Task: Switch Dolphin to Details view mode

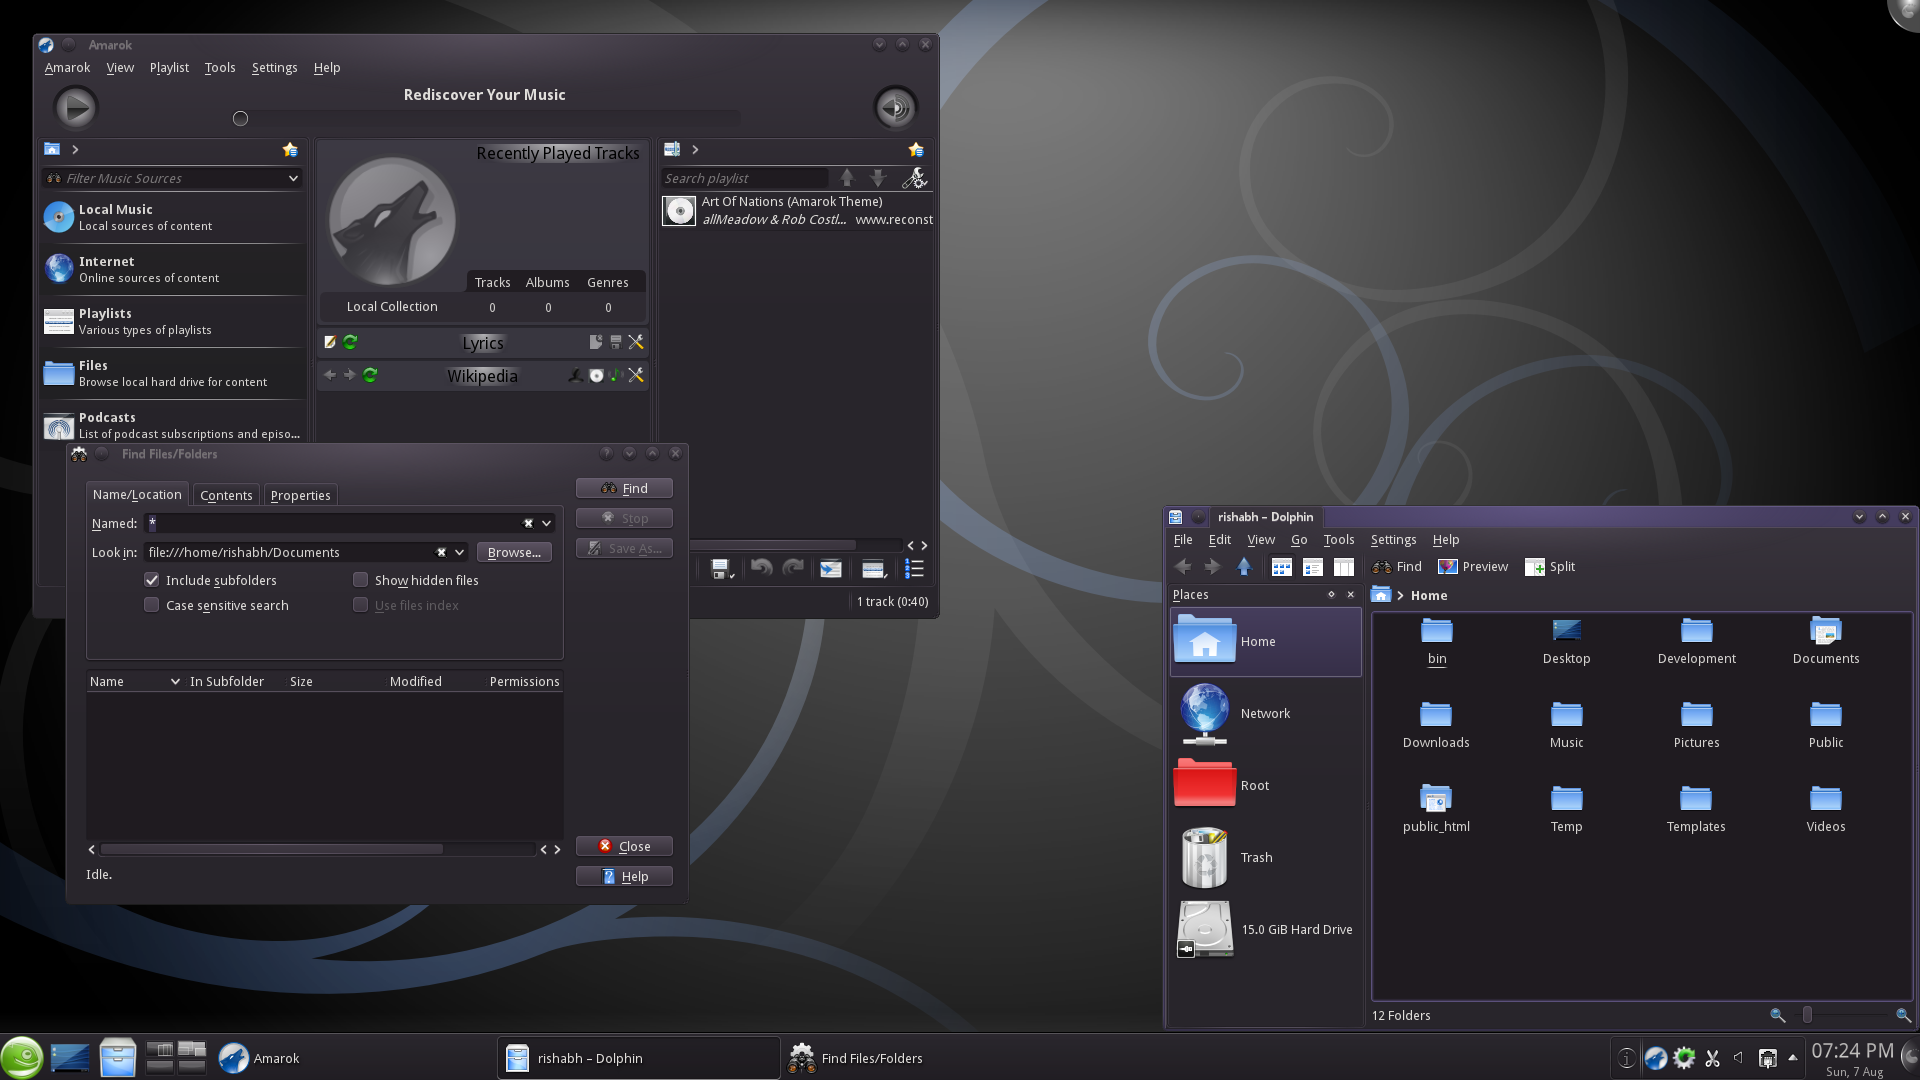Action: pyautogui.click(x=1312, y=567)
